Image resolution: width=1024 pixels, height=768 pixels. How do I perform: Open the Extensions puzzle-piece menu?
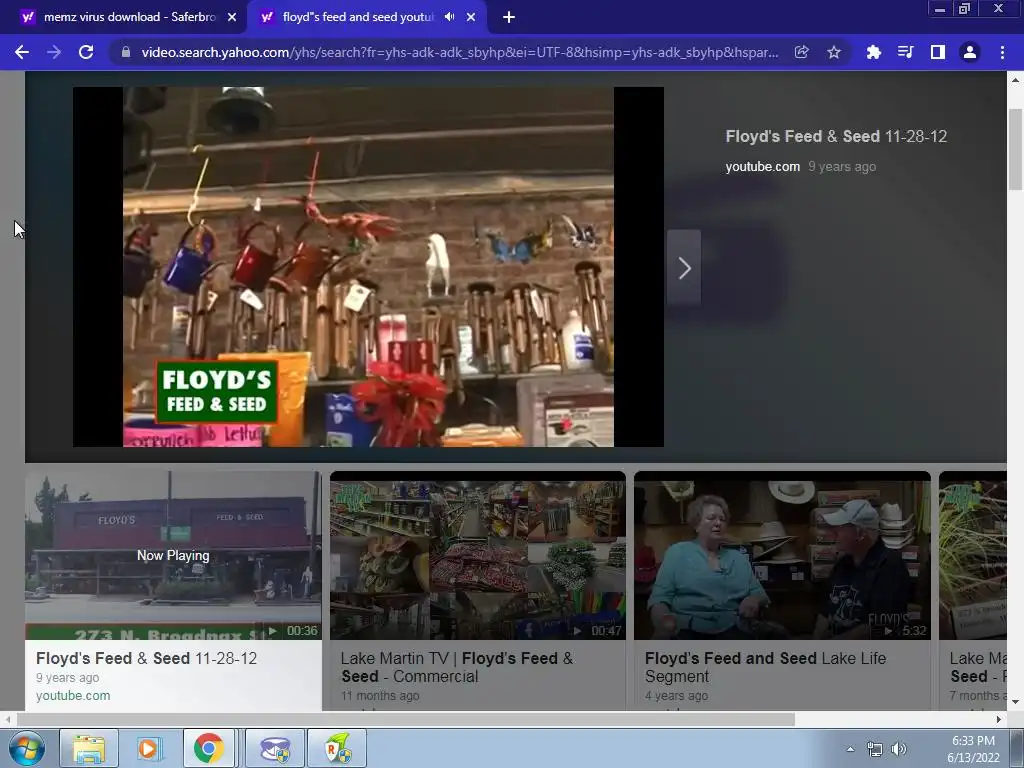[x=873, y=52]
